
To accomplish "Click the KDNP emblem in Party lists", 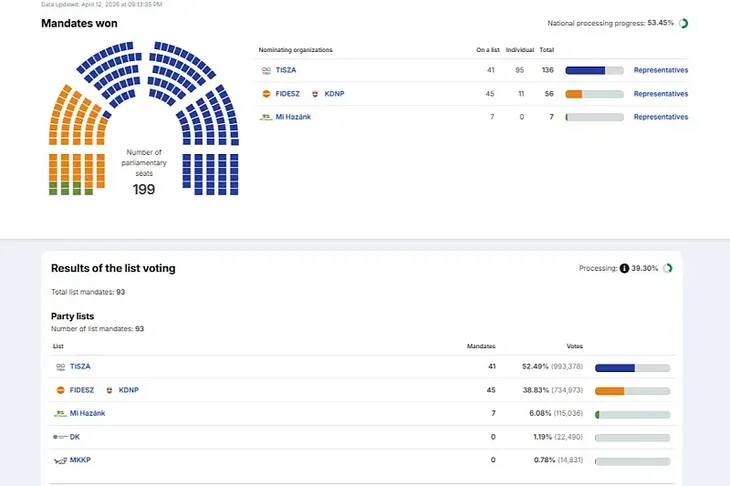I will click(x=109, y=389).
